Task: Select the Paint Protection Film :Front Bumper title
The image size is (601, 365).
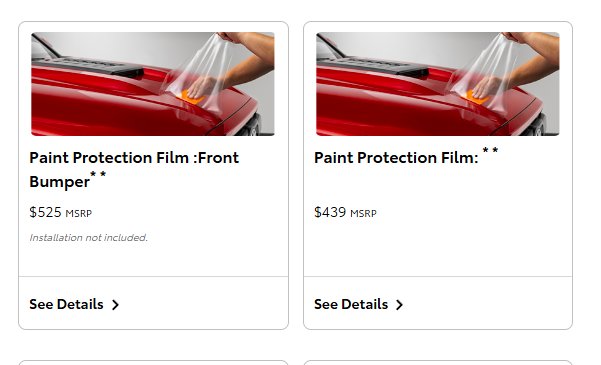Action: 134,169
